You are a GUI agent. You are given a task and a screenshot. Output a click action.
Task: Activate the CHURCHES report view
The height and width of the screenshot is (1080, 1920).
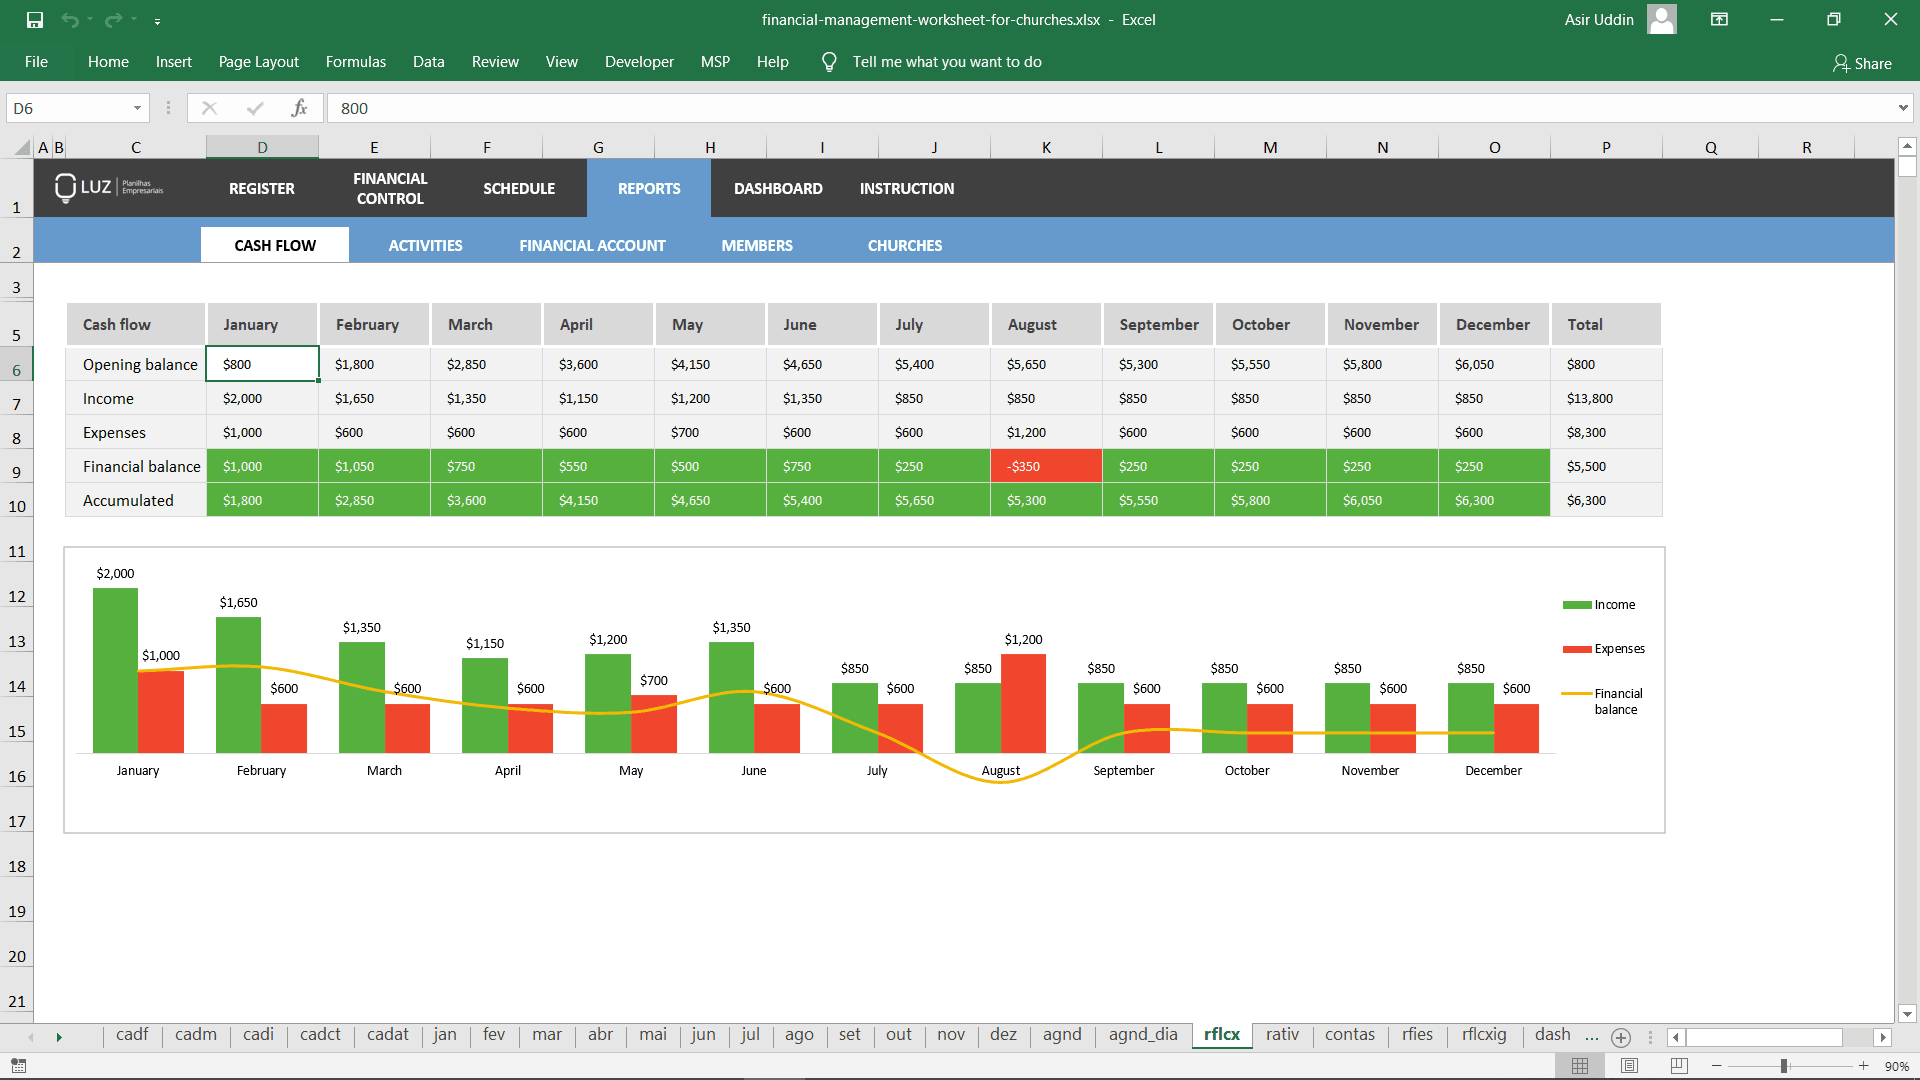pos(904,245)
